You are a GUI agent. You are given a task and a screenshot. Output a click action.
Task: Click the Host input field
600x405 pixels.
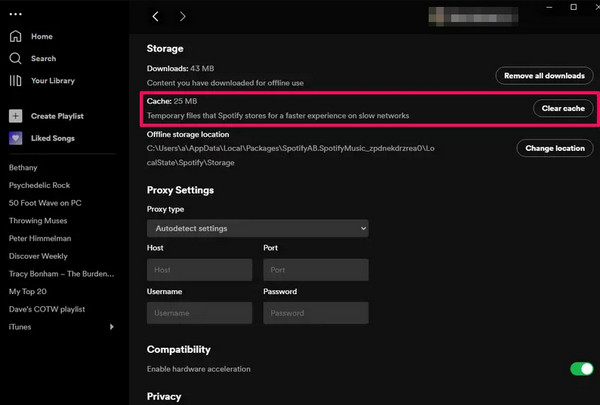tap(199, 269)
